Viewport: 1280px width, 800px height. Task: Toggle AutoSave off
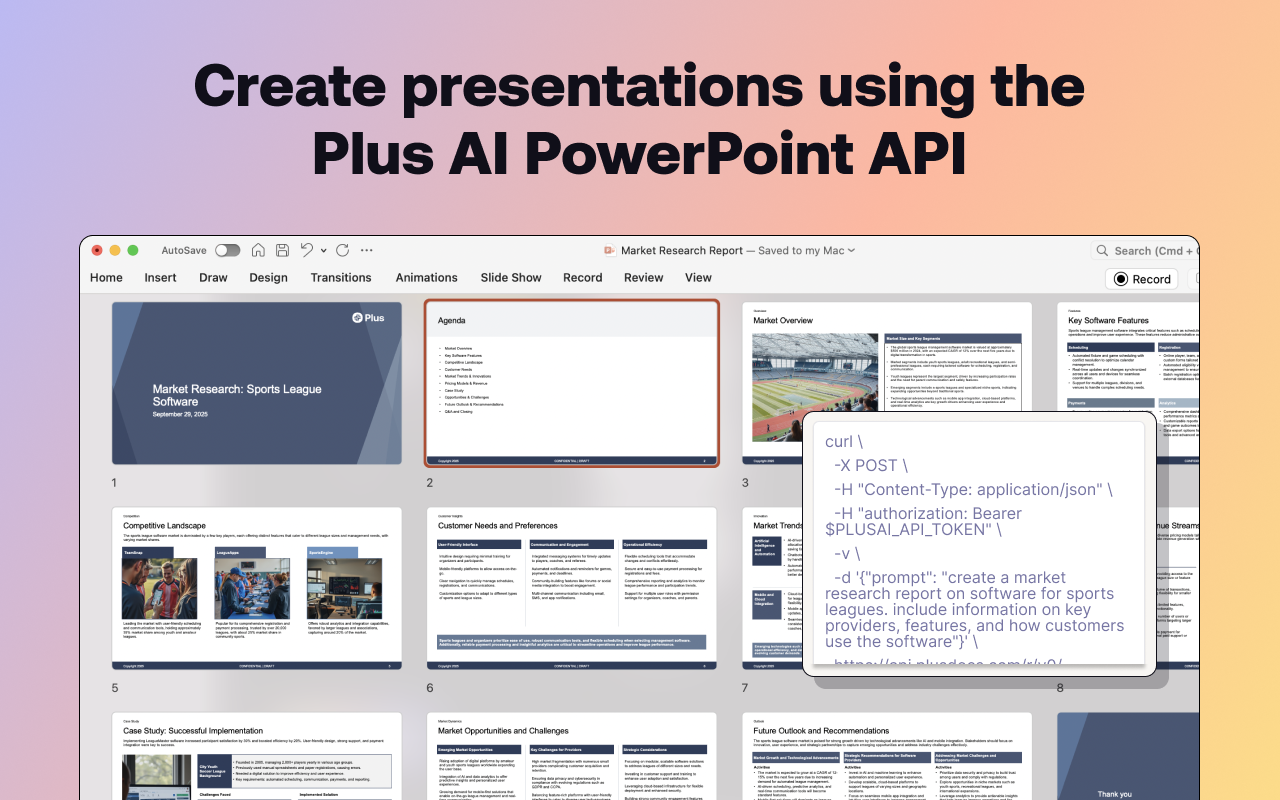point(227,250)
